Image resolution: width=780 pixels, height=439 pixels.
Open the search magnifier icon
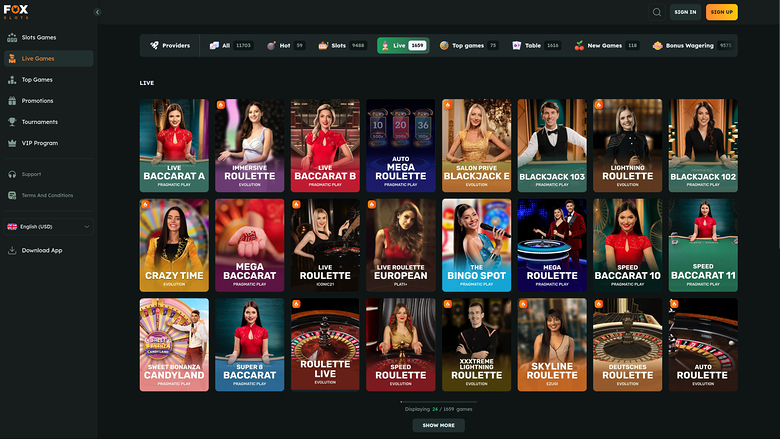657,12
